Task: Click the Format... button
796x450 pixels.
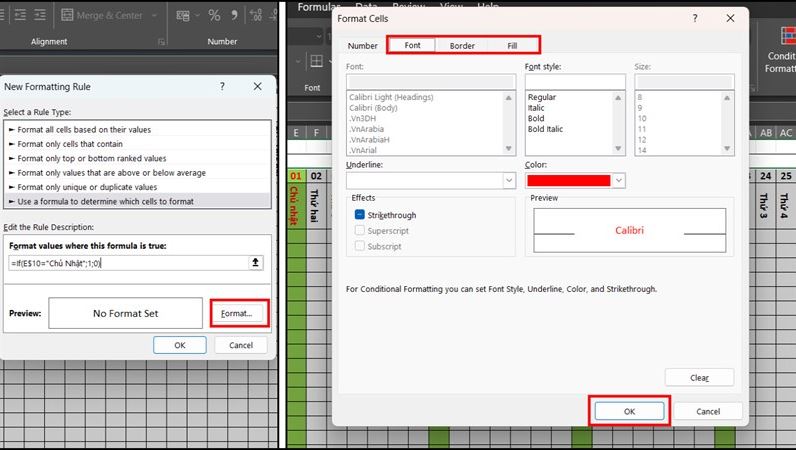Action: click(237, 313)
